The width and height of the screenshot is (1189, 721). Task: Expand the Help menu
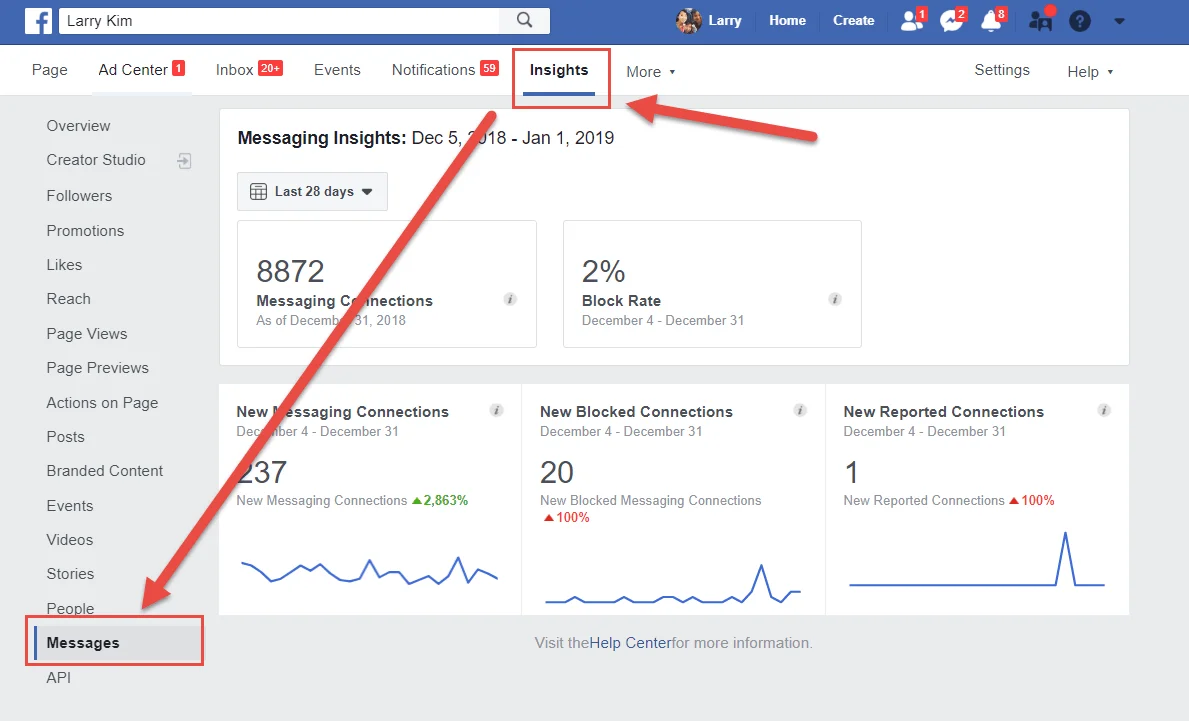click(1090, 72)
